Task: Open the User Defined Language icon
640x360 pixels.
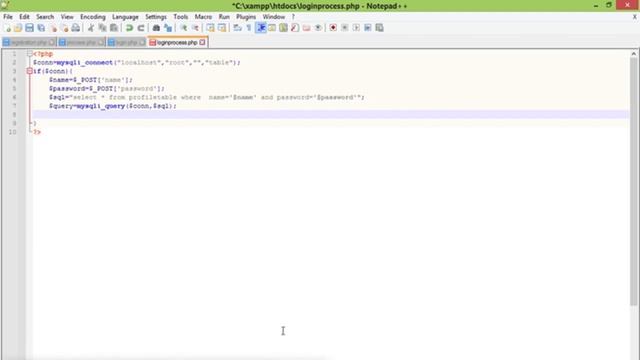Action: click(272, 28)
